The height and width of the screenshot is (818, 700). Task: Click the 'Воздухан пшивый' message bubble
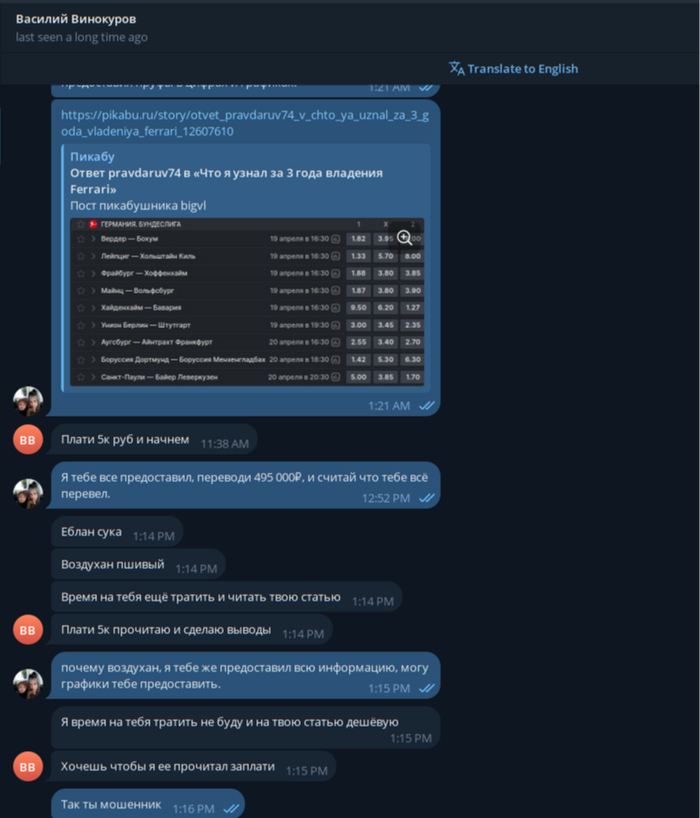click(138, 564)
